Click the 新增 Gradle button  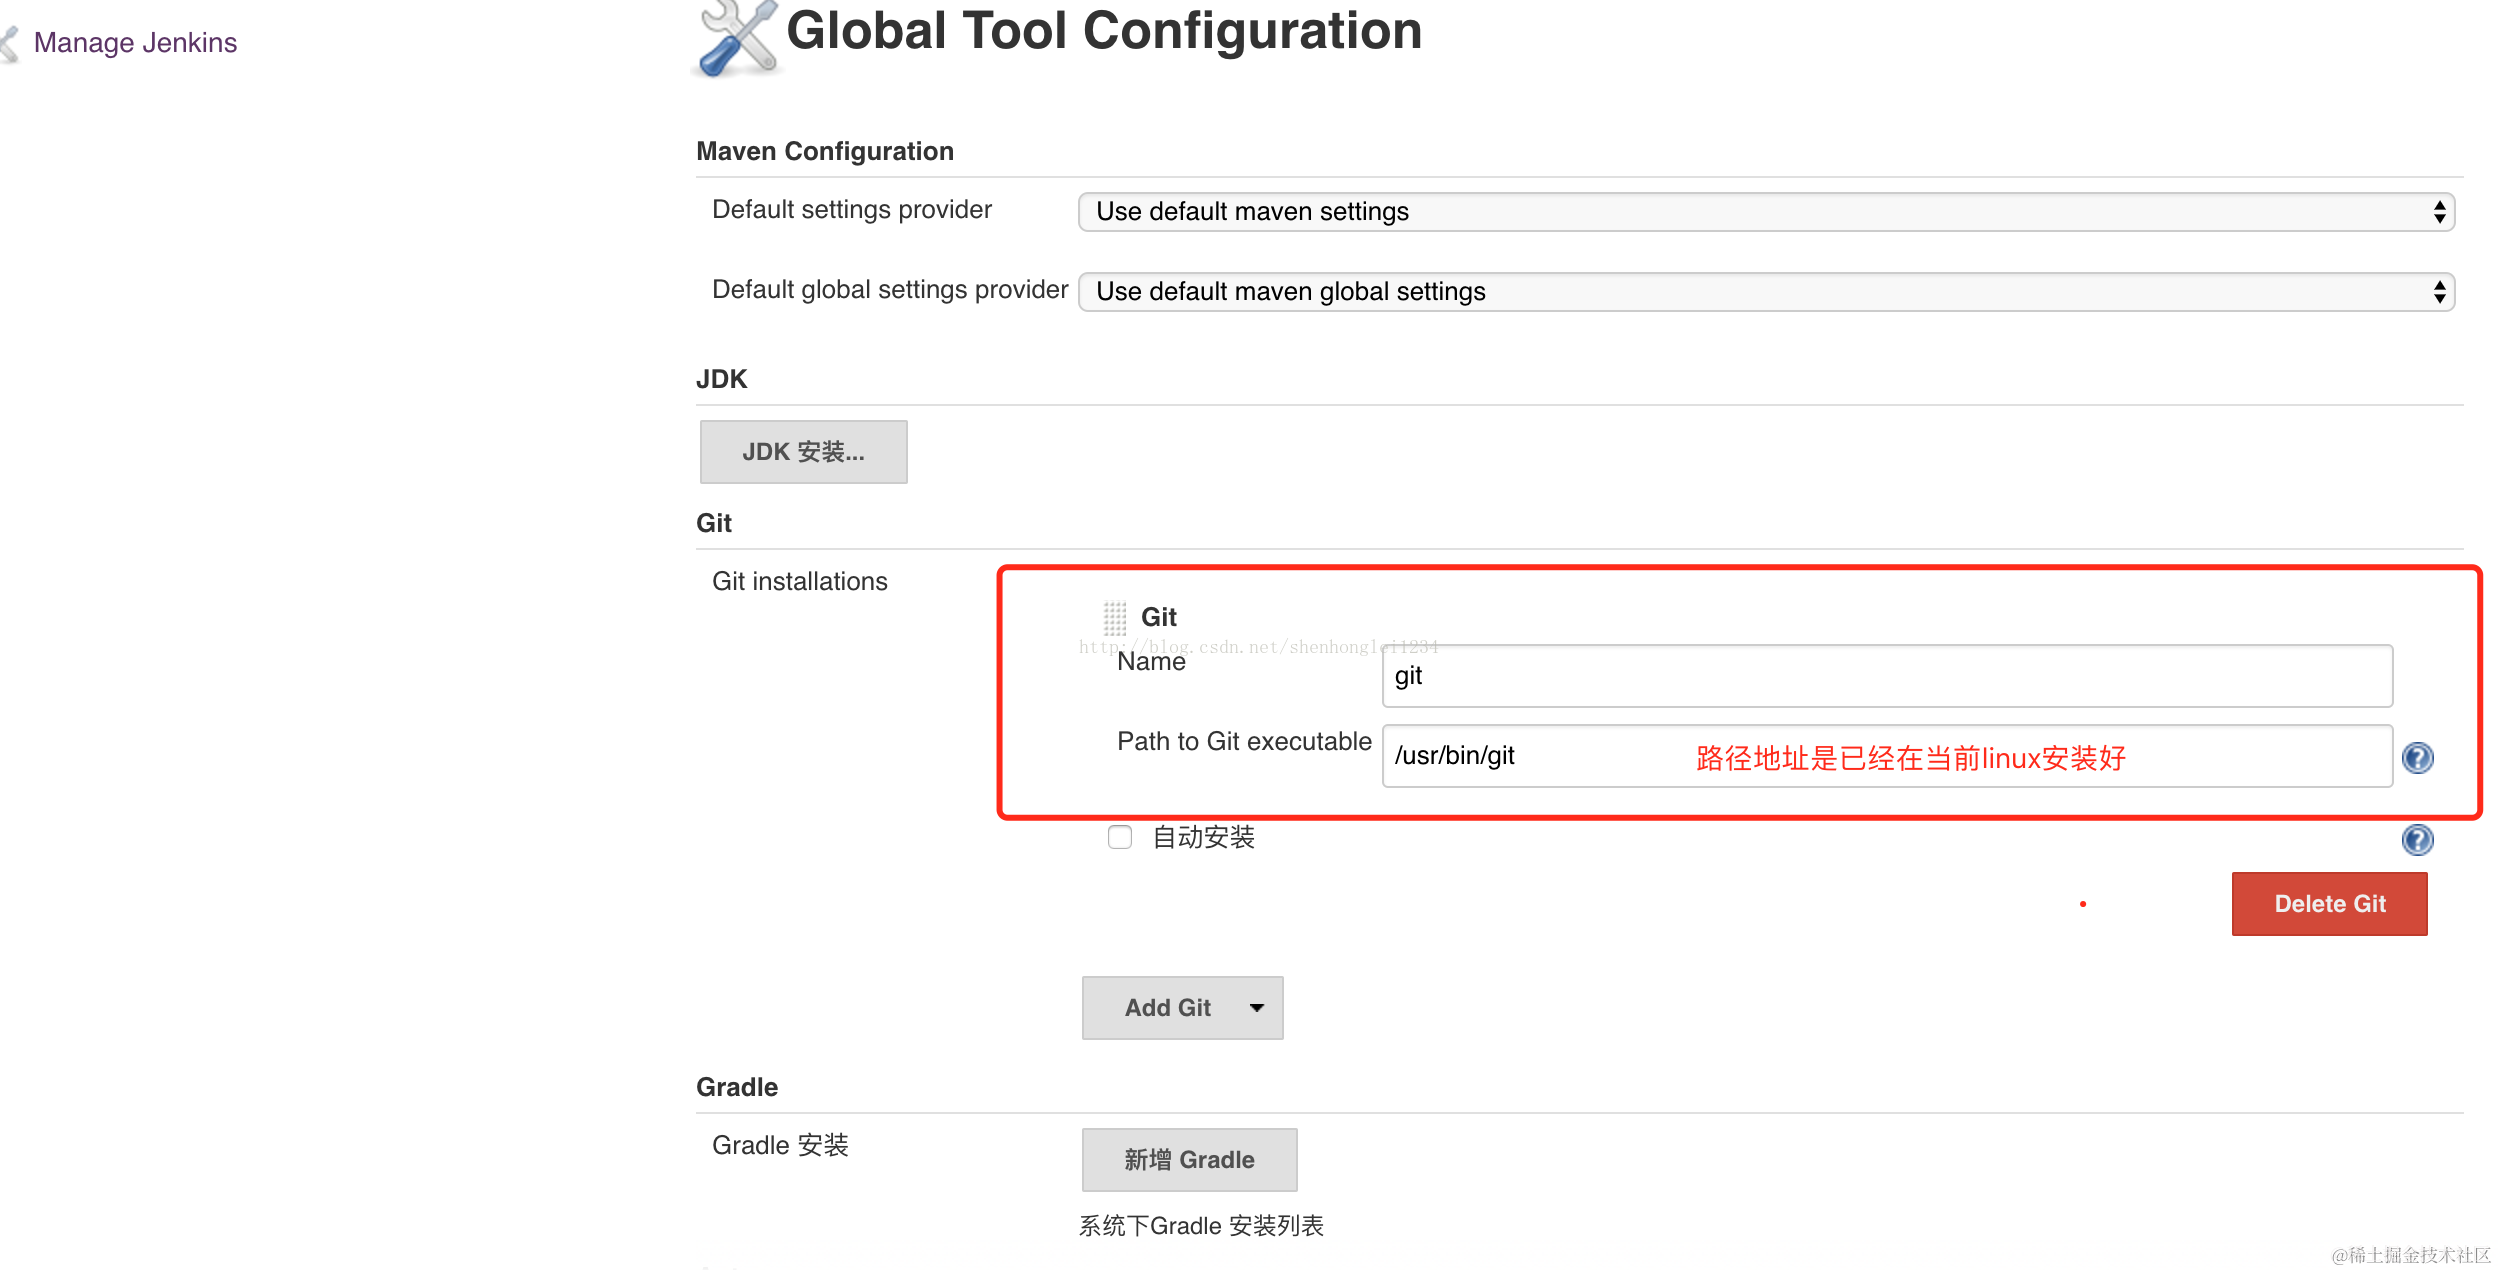[1188, 1160]
